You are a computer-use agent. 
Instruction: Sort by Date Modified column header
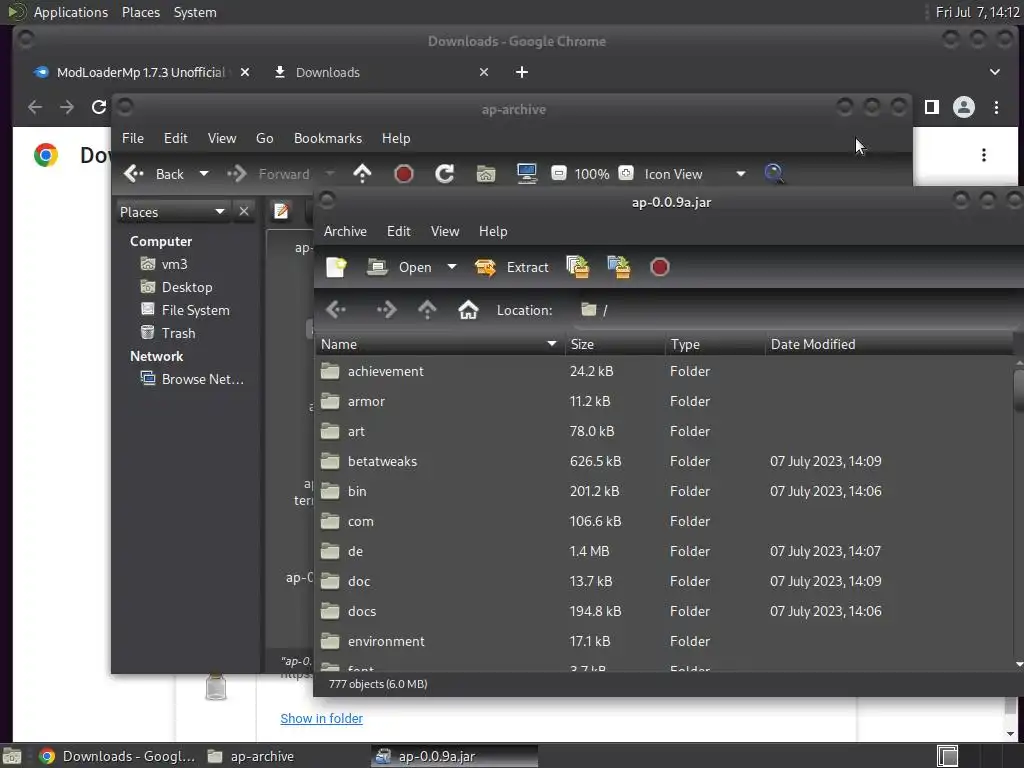(x=889, y=344)
